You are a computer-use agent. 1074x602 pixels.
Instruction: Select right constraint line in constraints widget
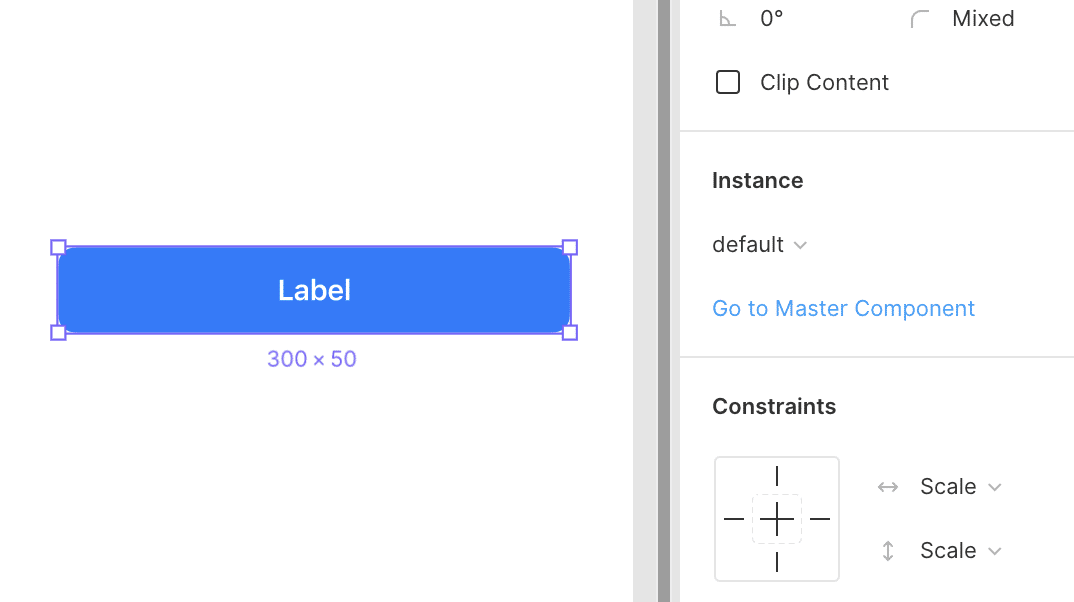tap(820, 519)
